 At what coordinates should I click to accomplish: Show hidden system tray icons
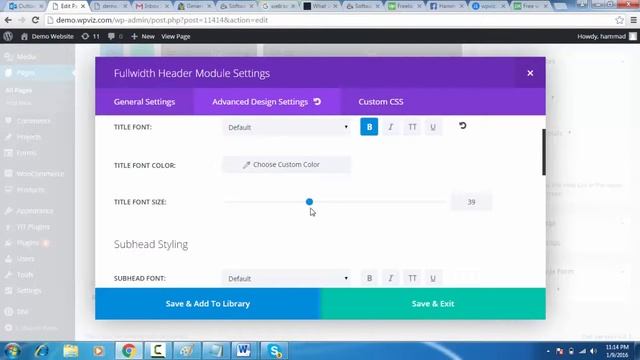point(548,351)
